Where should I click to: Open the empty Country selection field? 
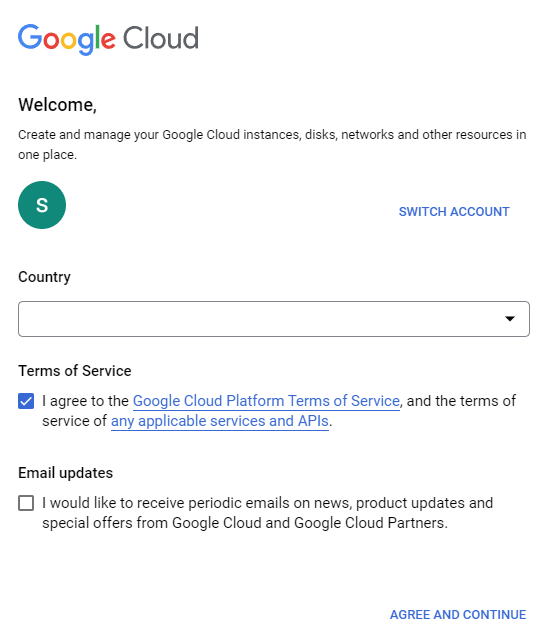(x=274, y=319)
